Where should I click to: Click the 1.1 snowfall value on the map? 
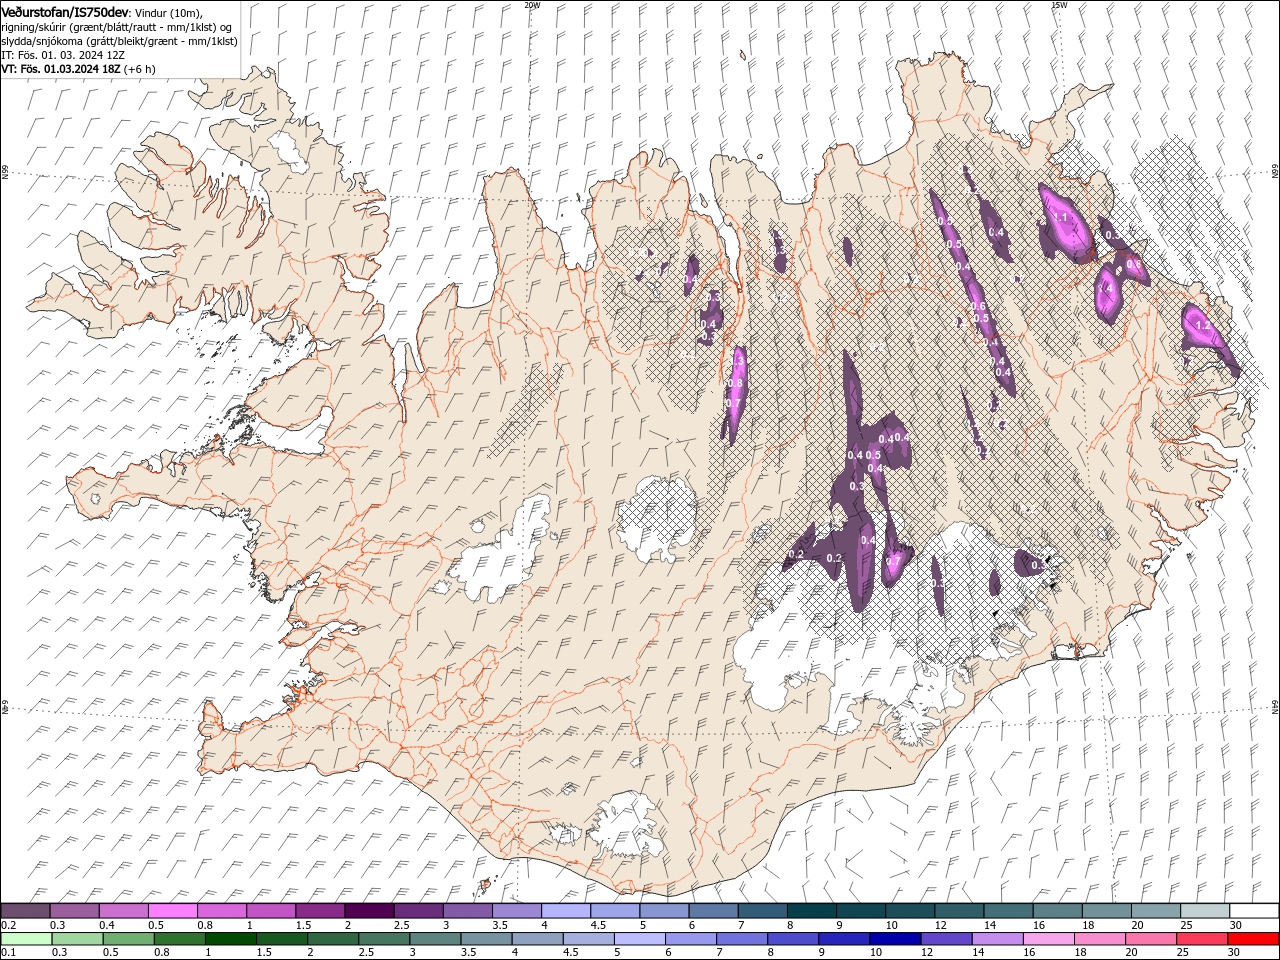(1061, 217)
